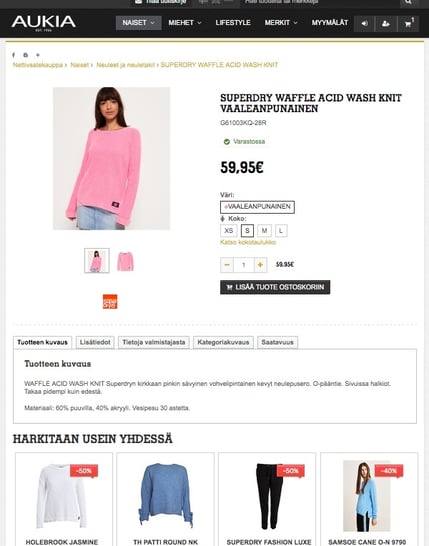Select size M
The height and width of the screenshot is (546, 429).
tap(264, 231)
